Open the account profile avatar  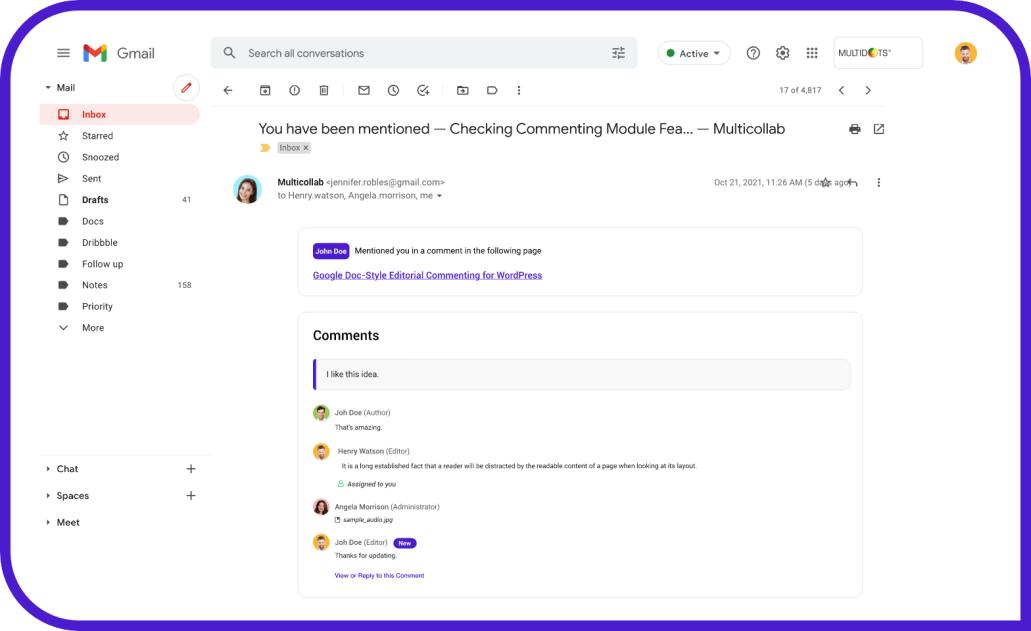point(965,53)
